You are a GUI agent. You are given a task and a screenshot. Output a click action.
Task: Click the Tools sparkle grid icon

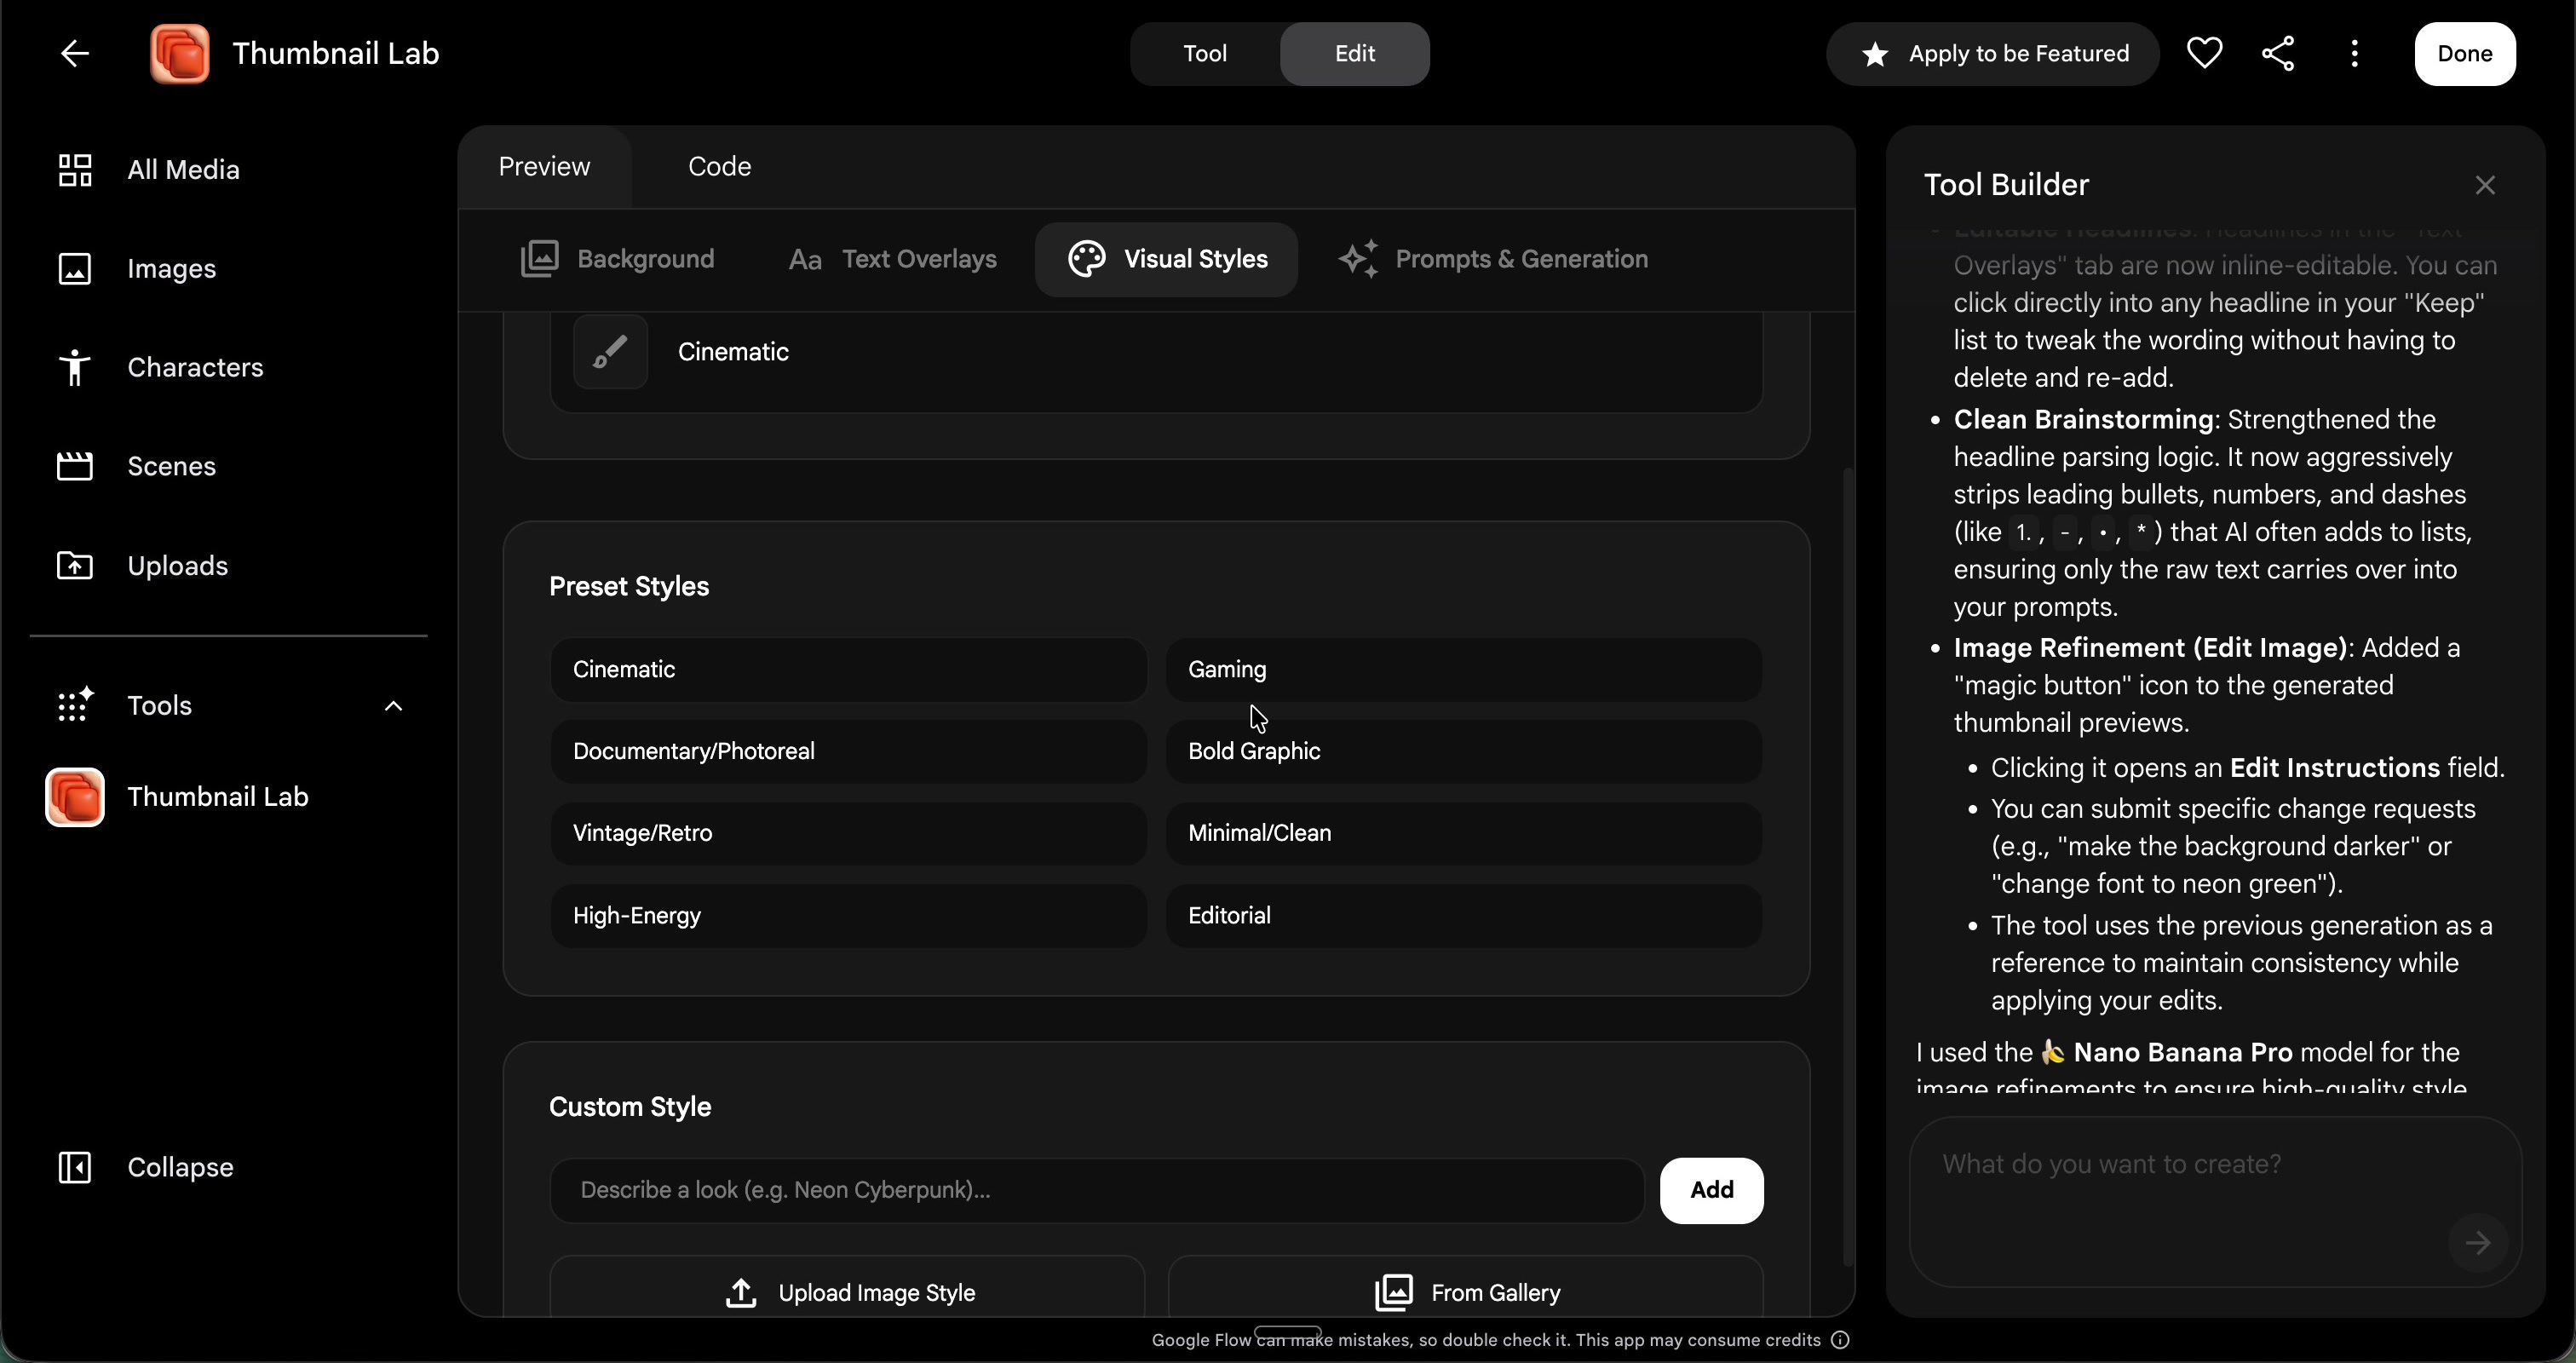click(75, 705)
